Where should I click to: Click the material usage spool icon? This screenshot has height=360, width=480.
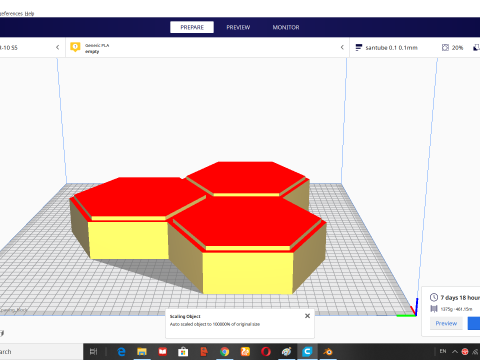tap(434, 309)
